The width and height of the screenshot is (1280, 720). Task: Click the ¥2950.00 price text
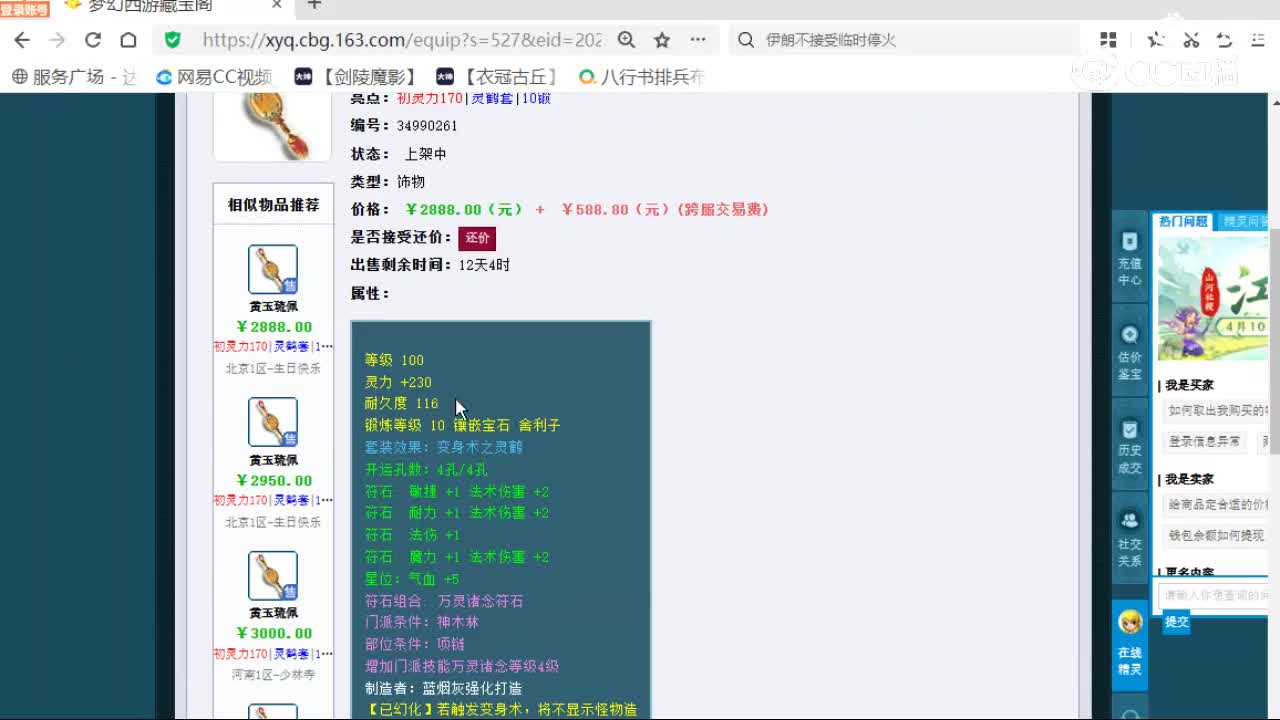tap(274, 481)
